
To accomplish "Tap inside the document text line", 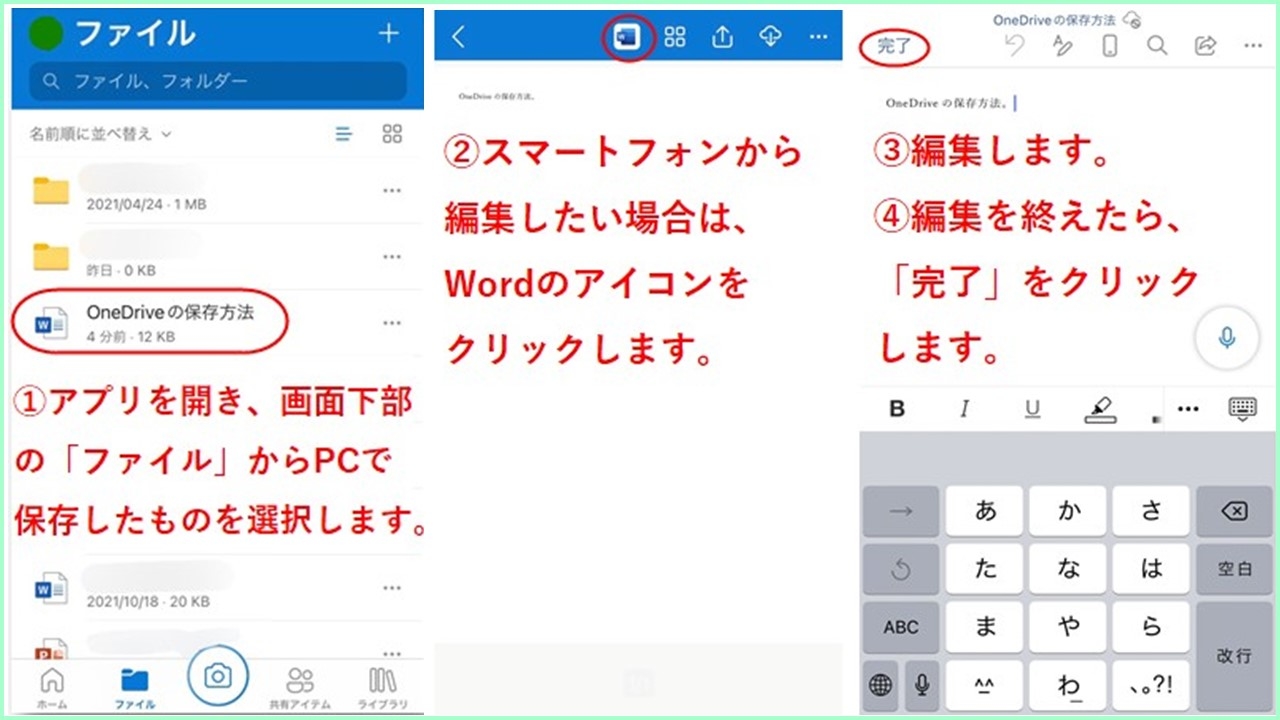I will click(x=950, y=102).
